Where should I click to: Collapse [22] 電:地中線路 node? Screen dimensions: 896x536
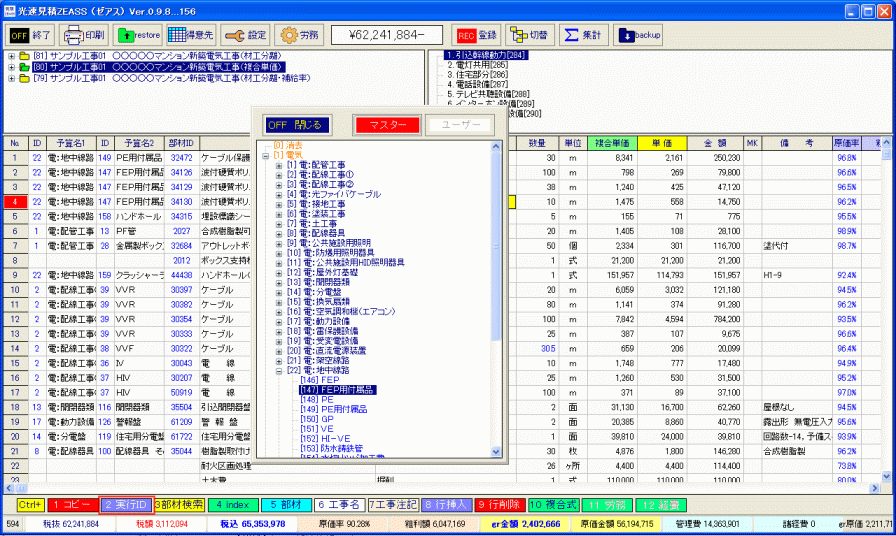(279, 370)
